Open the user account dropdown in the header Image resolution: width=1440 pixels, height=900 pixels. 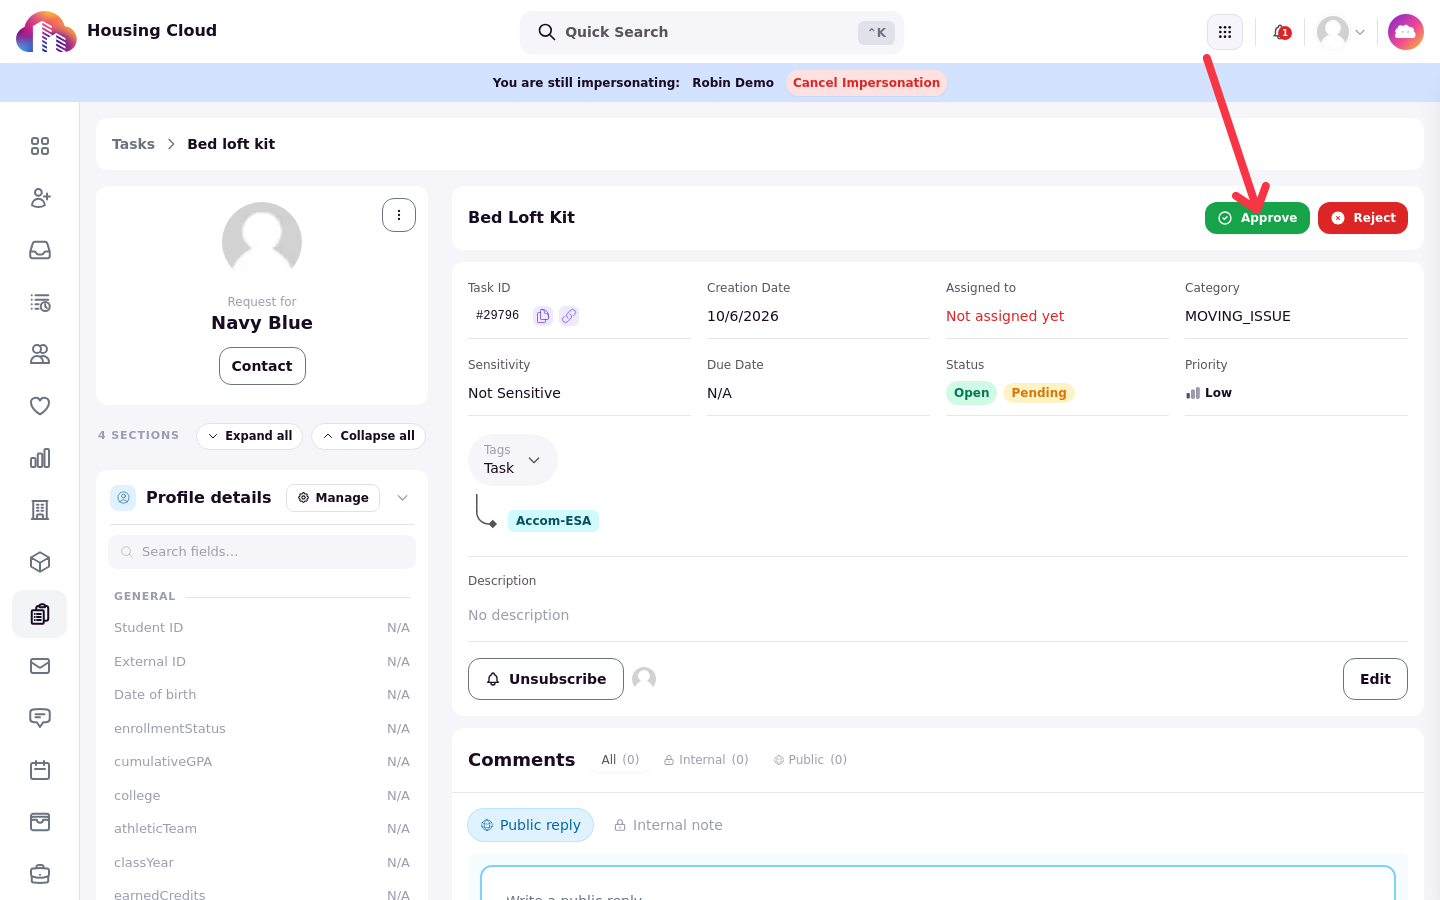1341,32
